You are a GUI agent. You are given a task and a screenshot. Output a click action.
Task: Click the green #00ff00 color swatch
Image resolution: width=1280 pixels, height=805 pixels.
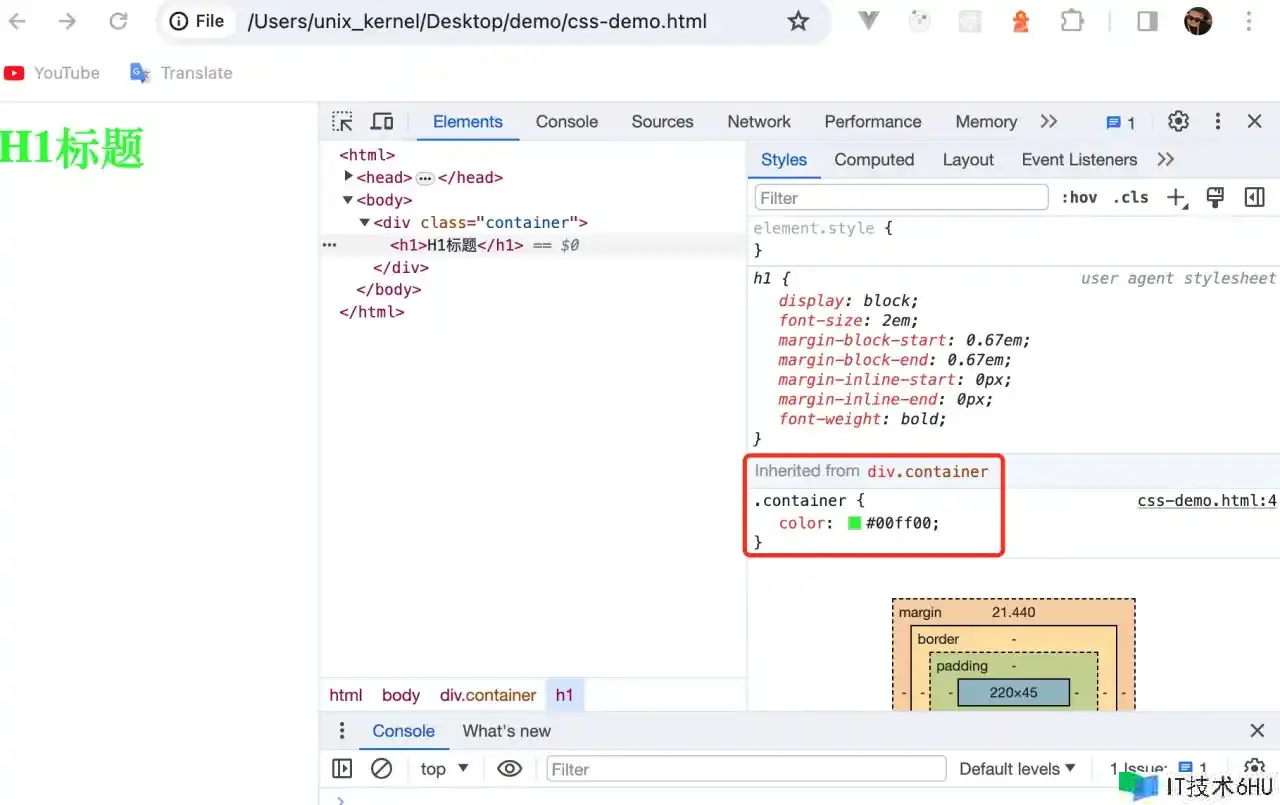(x=855, y=523)
